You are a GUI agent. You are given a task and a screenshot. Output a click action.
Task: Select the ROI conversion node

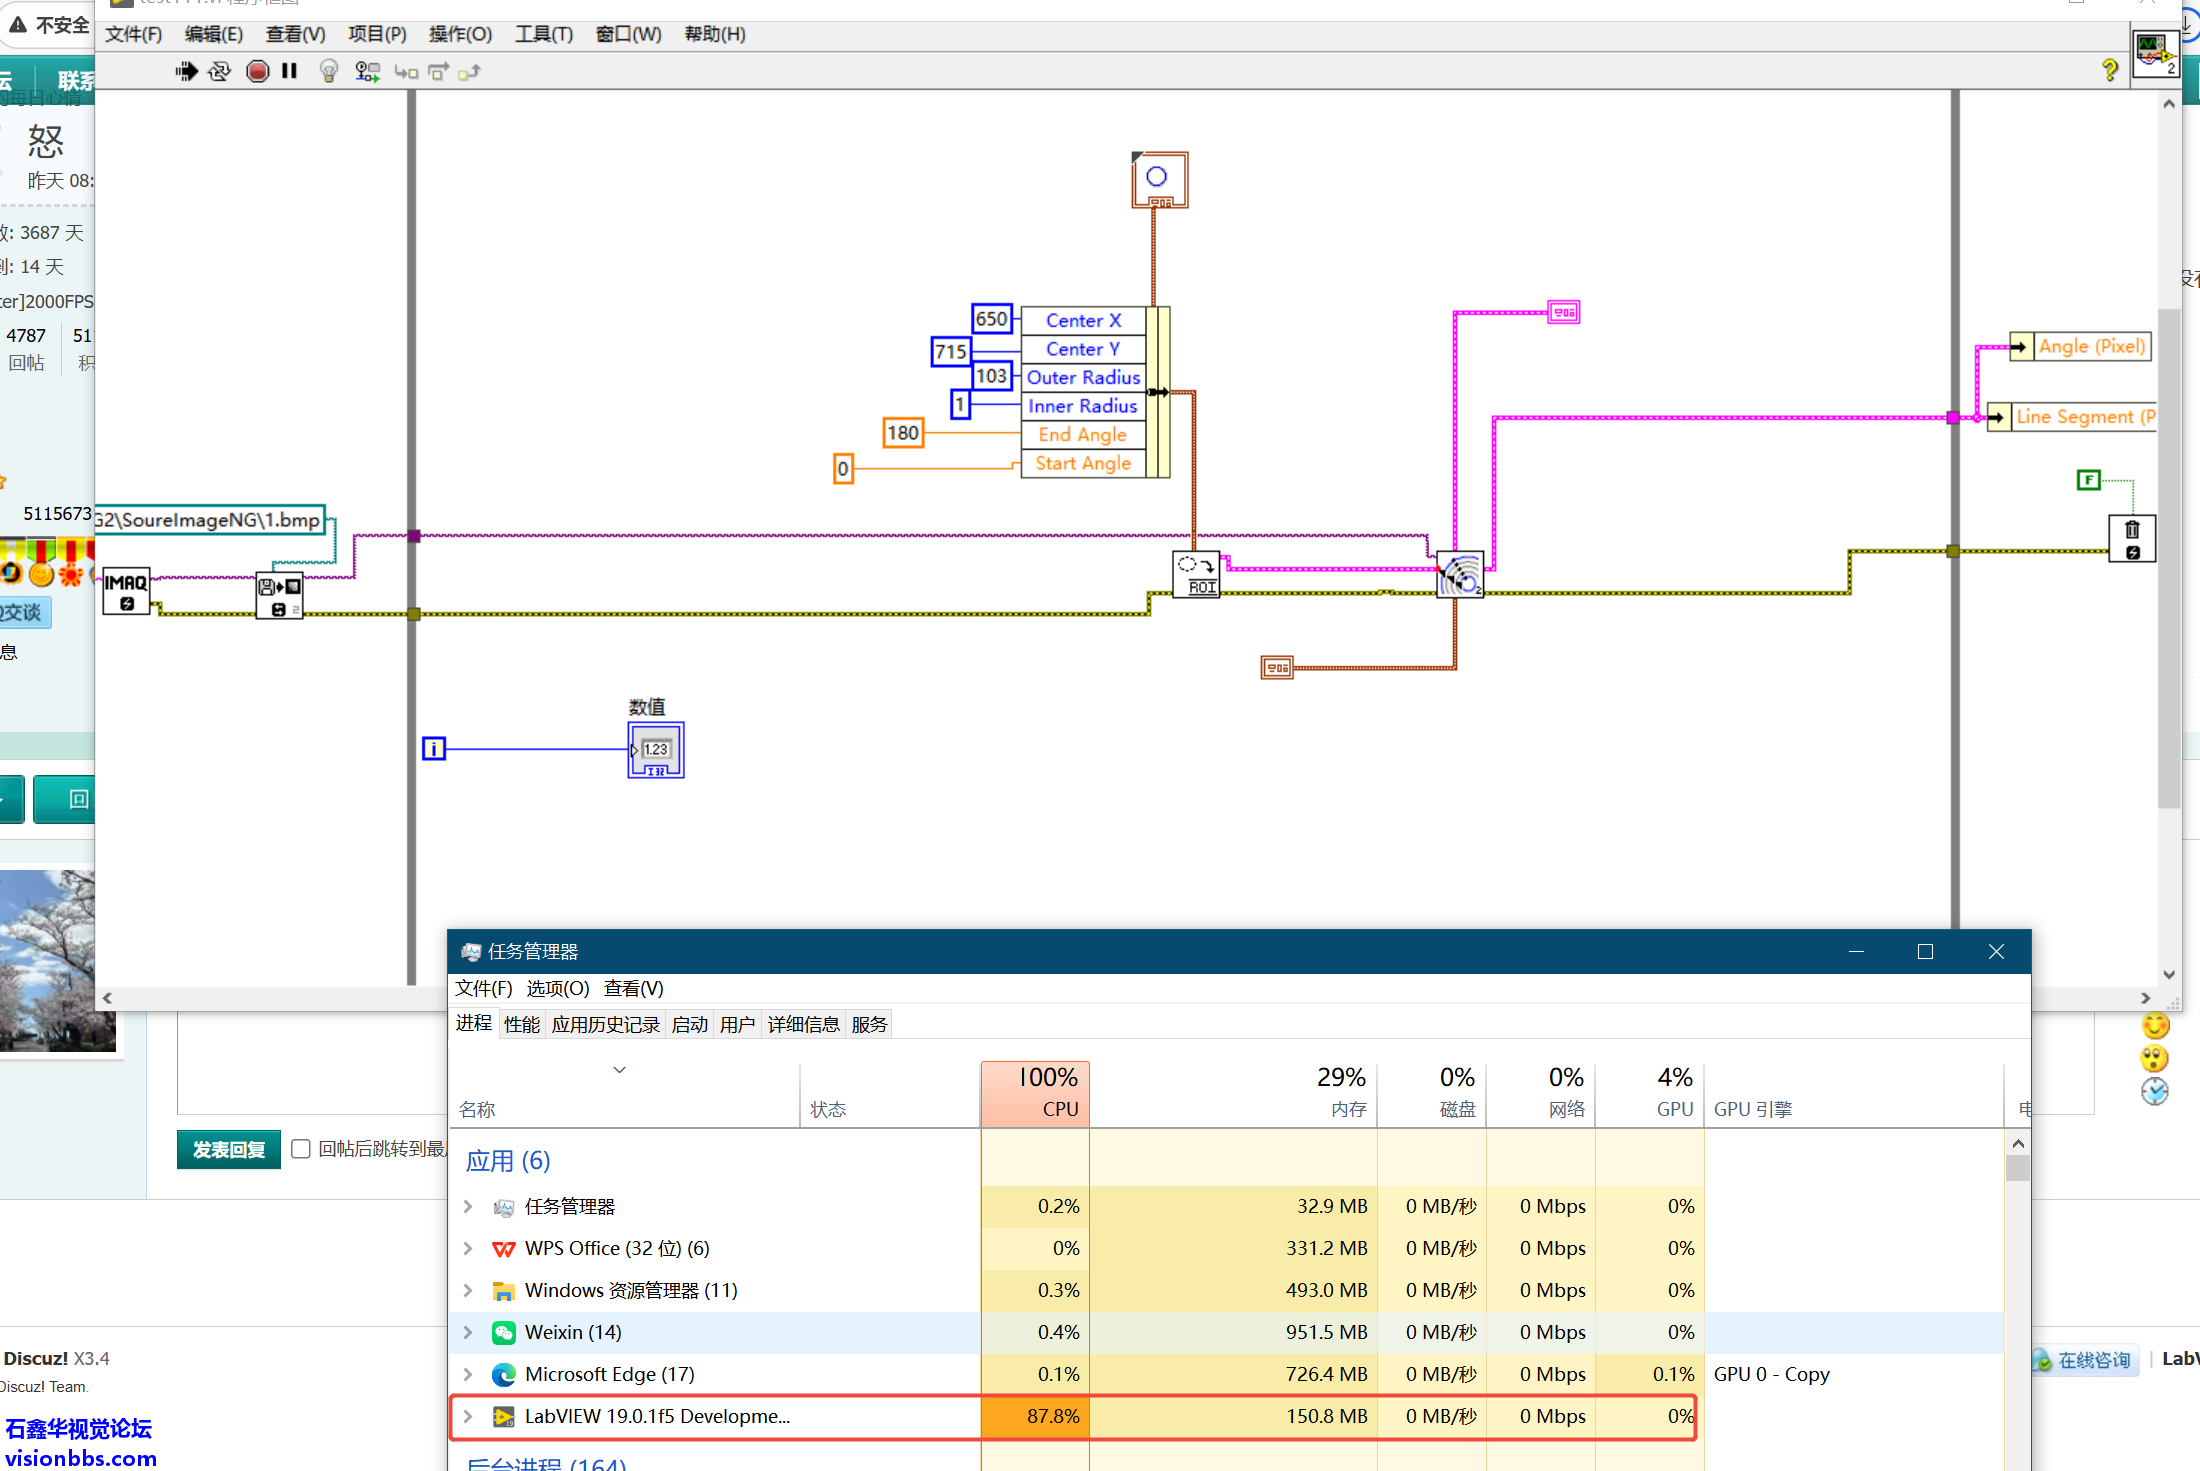click(x=1196, y=575)
